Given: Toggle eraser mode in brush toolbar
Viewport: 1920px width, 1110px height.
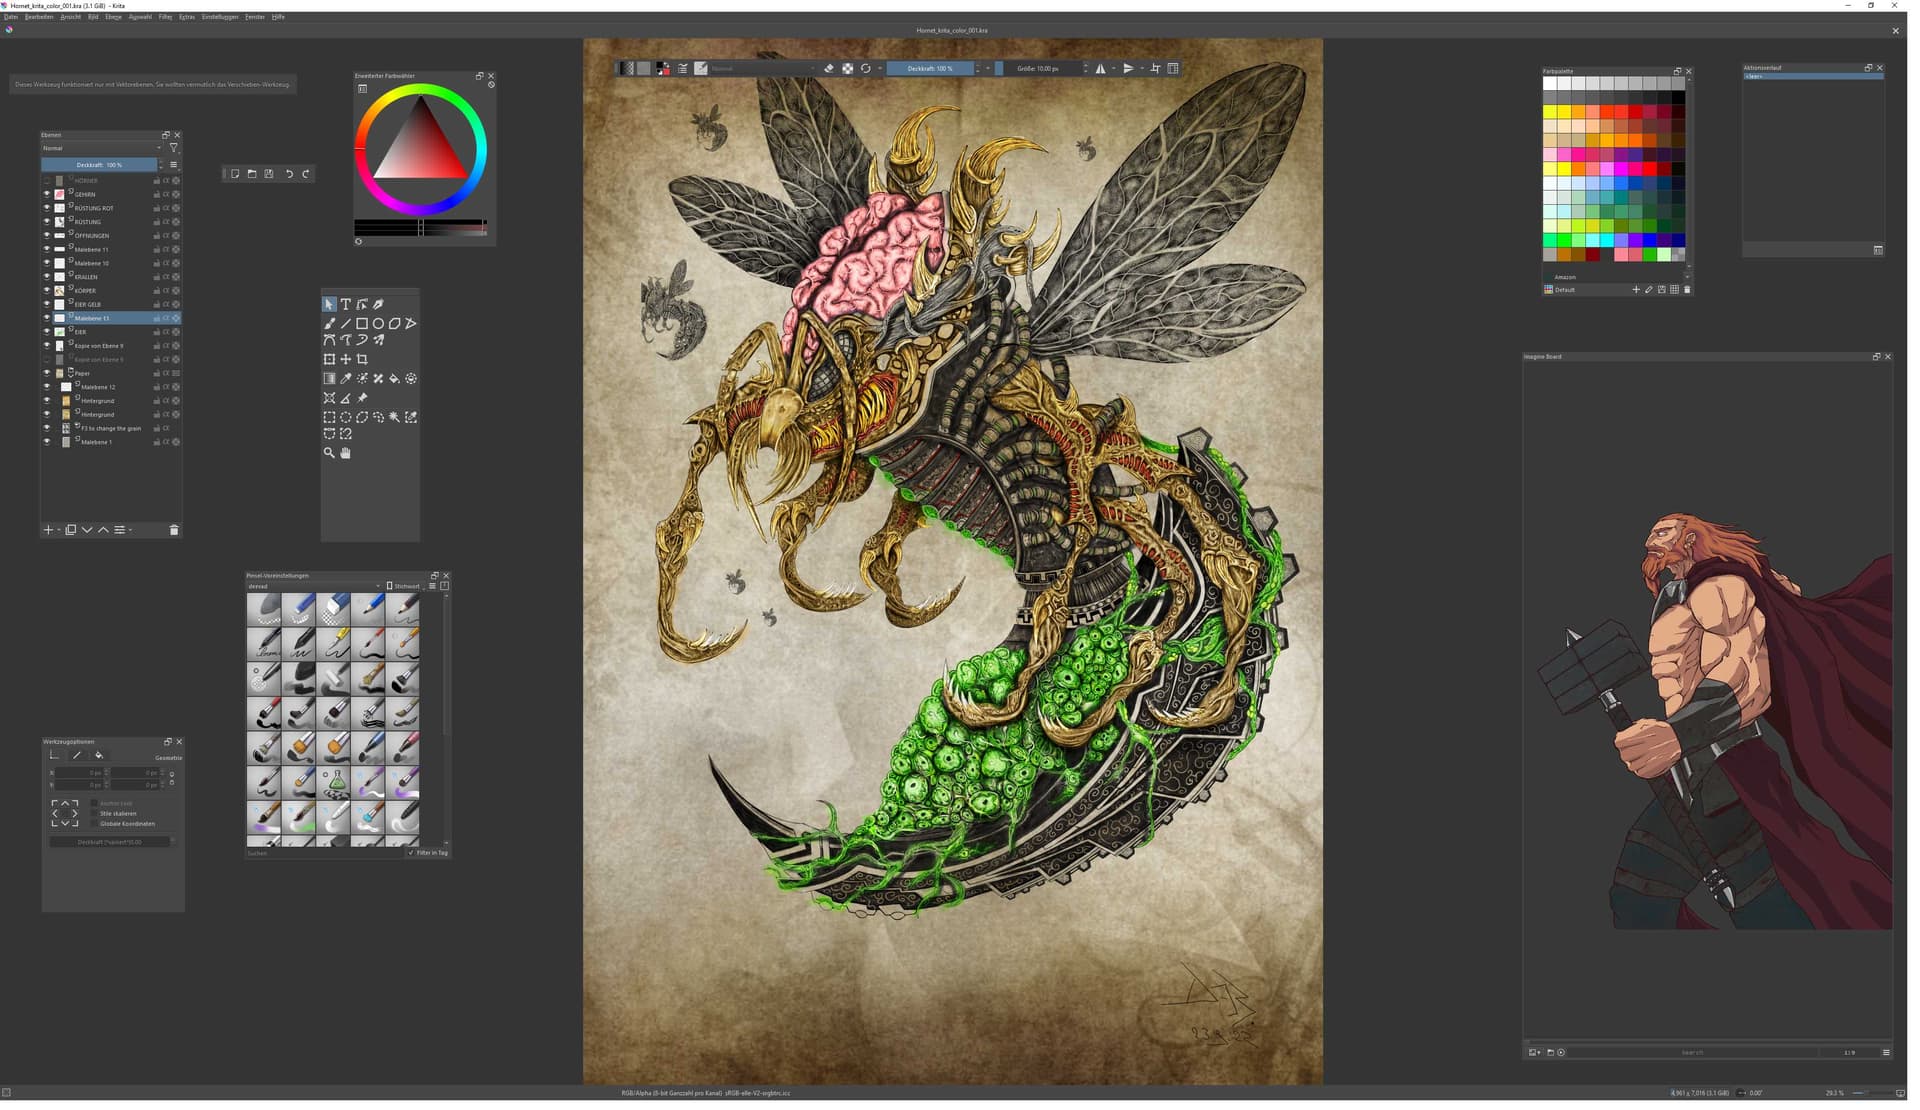Looking at the screenshot, I should click(829, 69).
